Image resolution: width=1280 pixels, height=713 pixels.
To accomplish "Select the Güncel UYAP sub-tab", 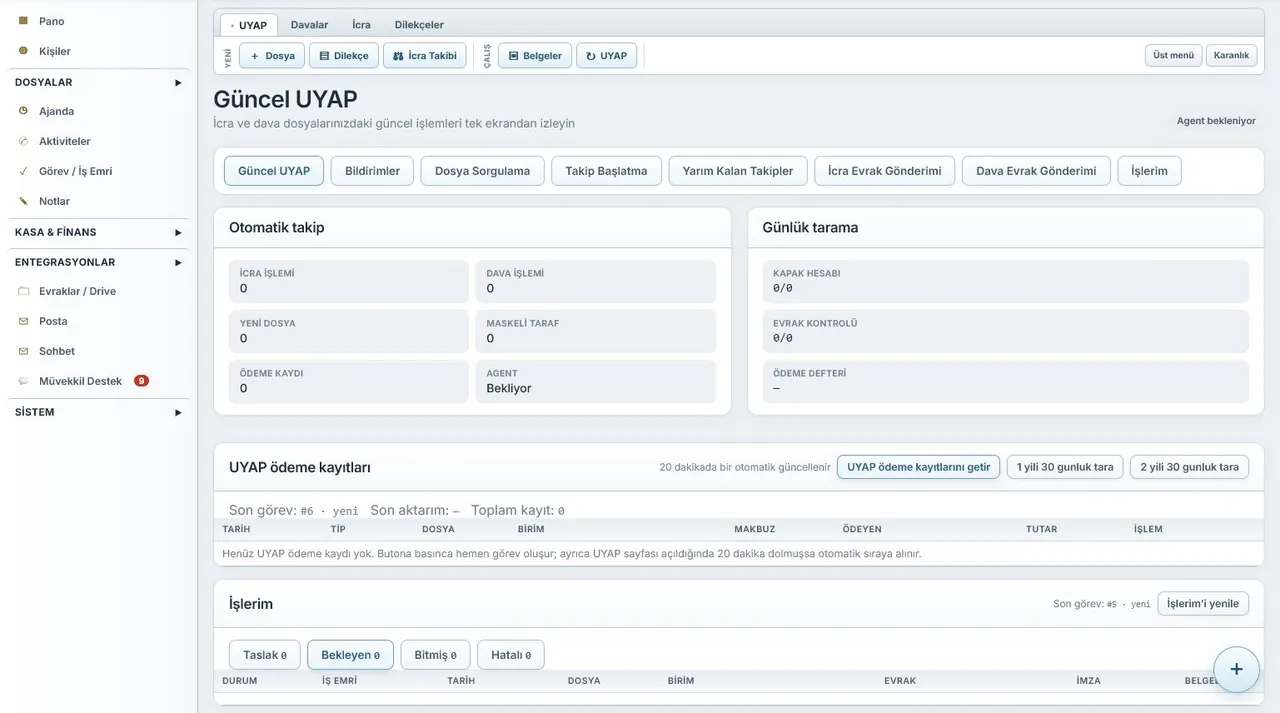I will point(274,171).
